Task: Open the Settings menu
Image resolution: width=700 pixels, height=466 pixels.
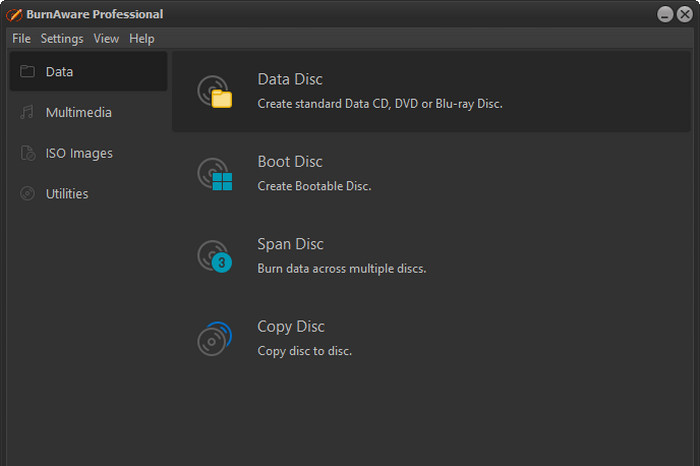Action: [x=62, y=39]
